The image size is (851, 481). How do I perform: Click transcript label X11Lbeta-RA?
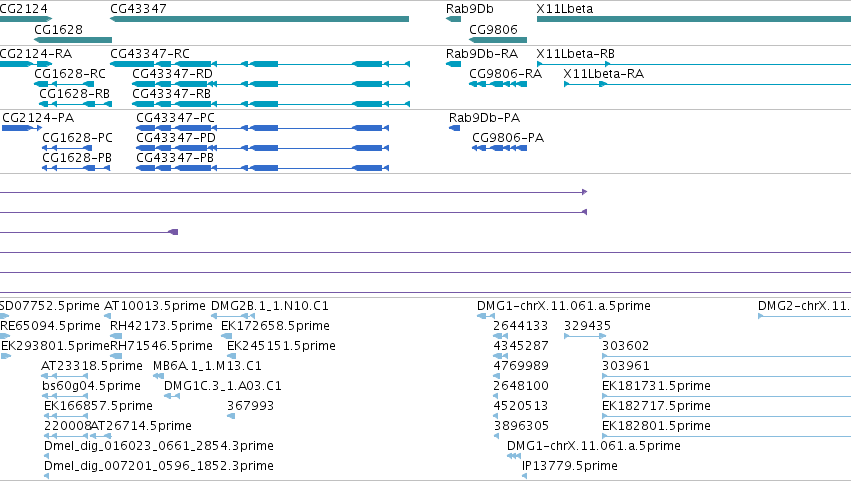pos(604,73)
